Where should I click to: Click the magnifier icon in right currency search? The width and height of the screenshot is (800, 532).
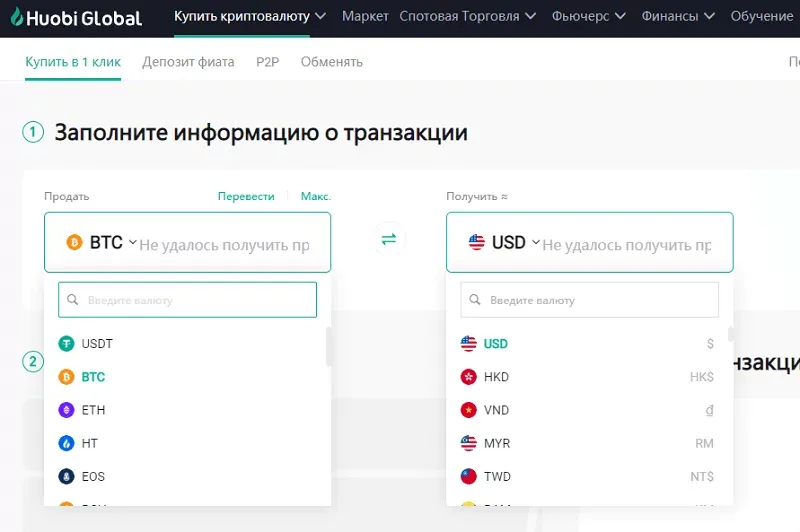(x=475, y=299)
